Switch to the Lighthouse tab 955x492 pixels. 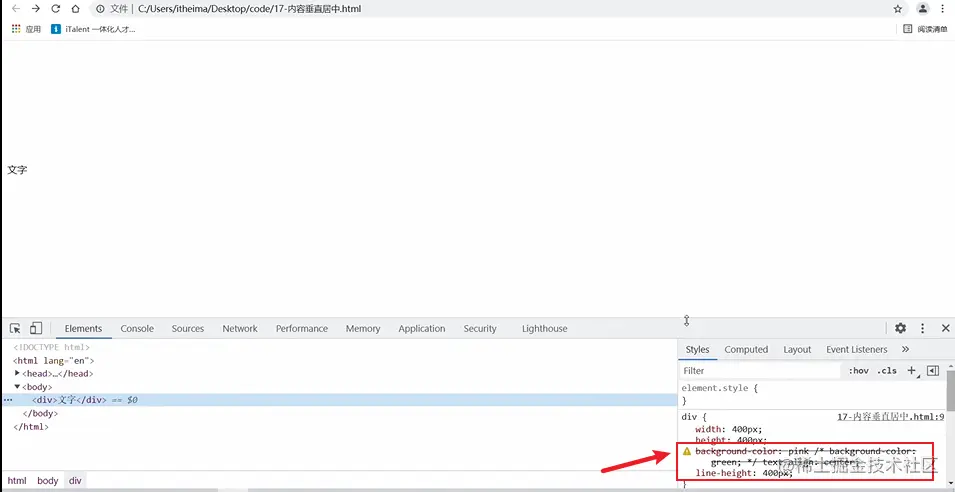[x=544, y=328]
